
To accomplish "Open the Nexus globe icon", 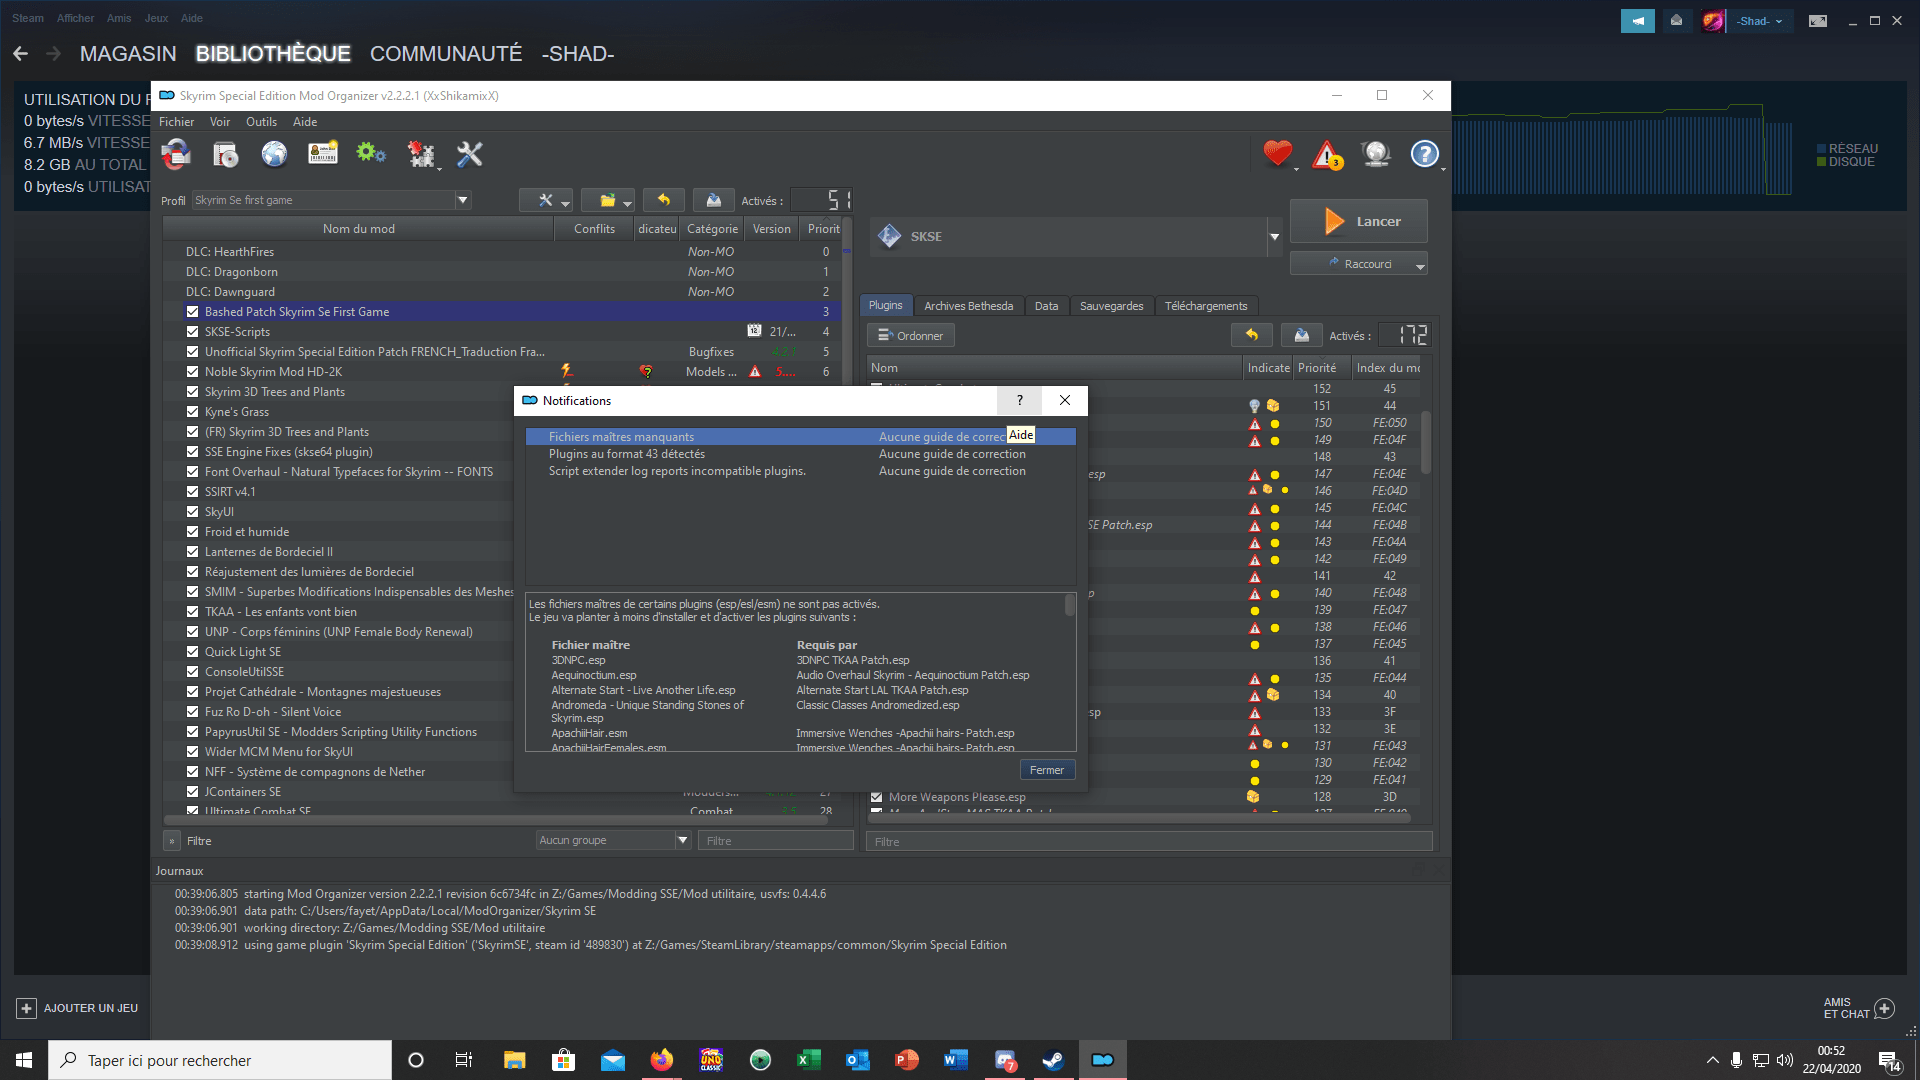I will coord(274,154).
